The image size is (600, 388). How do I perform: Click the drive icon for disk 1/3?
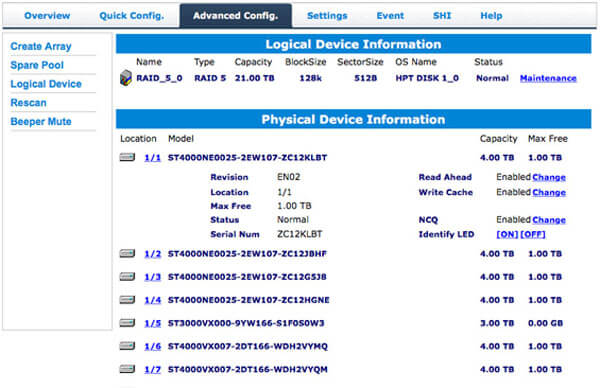(127, 276)
